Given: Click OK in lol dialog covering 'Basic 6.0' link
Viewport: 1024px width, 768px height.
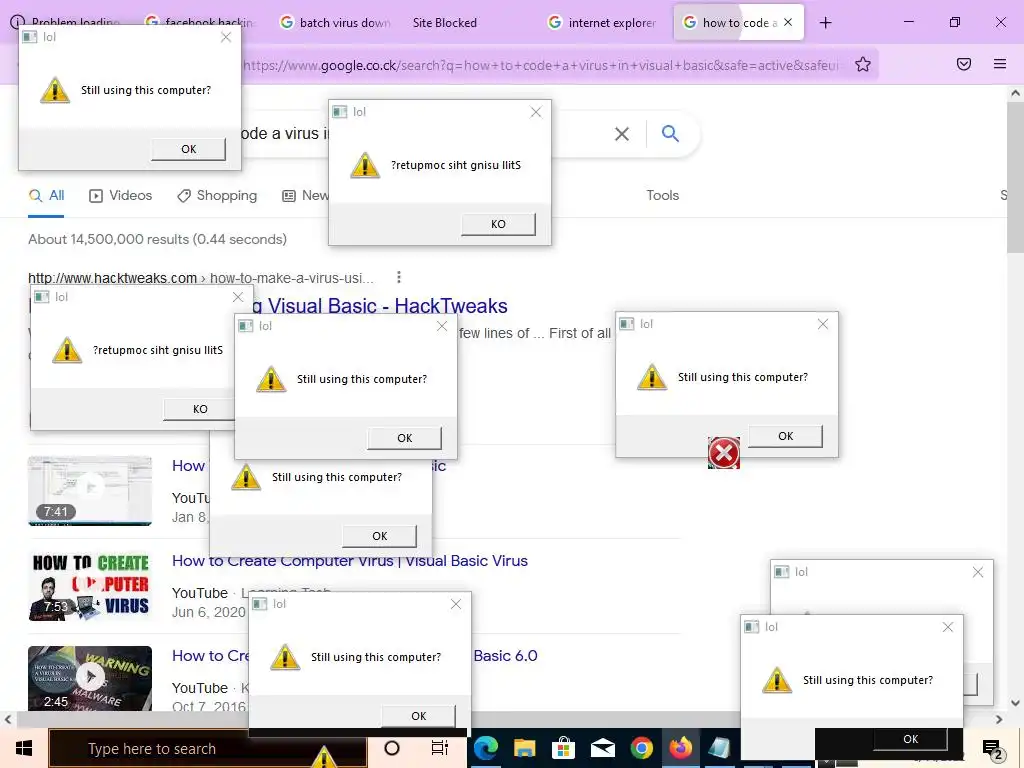Looking at the screenshot, I should coord(418,716).
